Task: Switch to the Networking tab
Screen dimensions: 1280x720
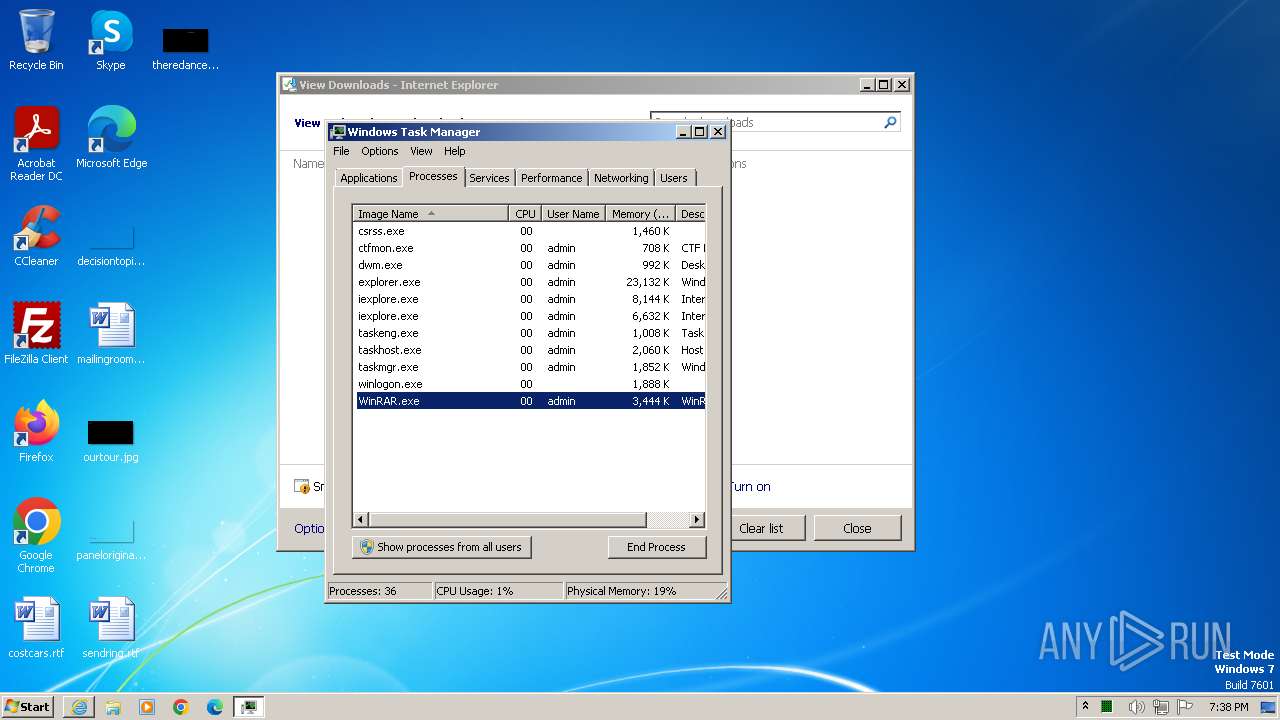Action: pos(621,178)
